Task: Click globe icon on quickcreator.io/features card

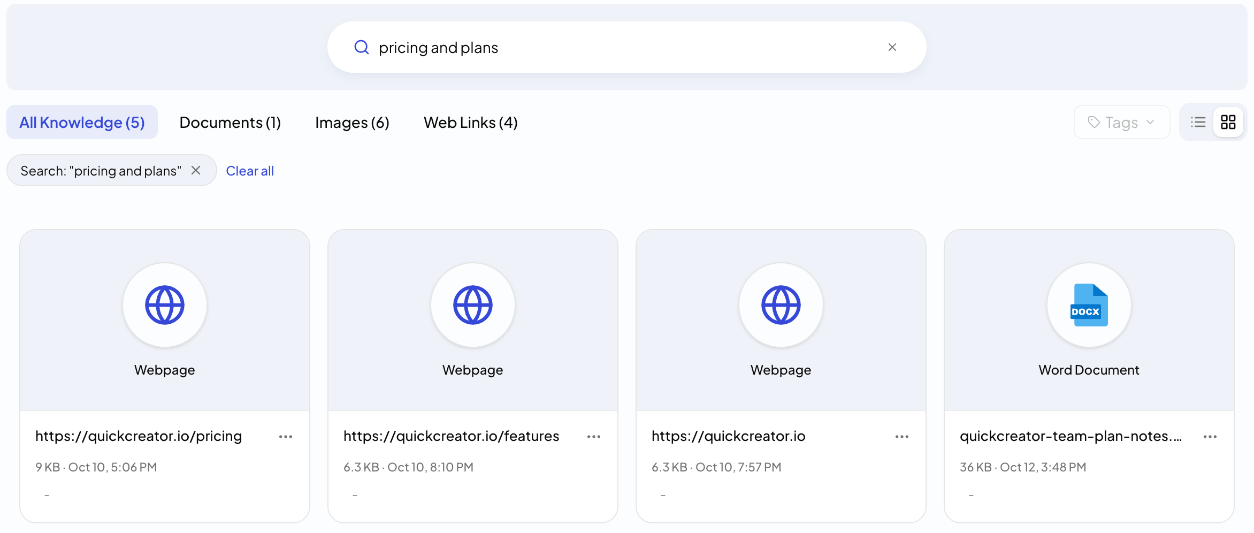Action: (473, 305)
